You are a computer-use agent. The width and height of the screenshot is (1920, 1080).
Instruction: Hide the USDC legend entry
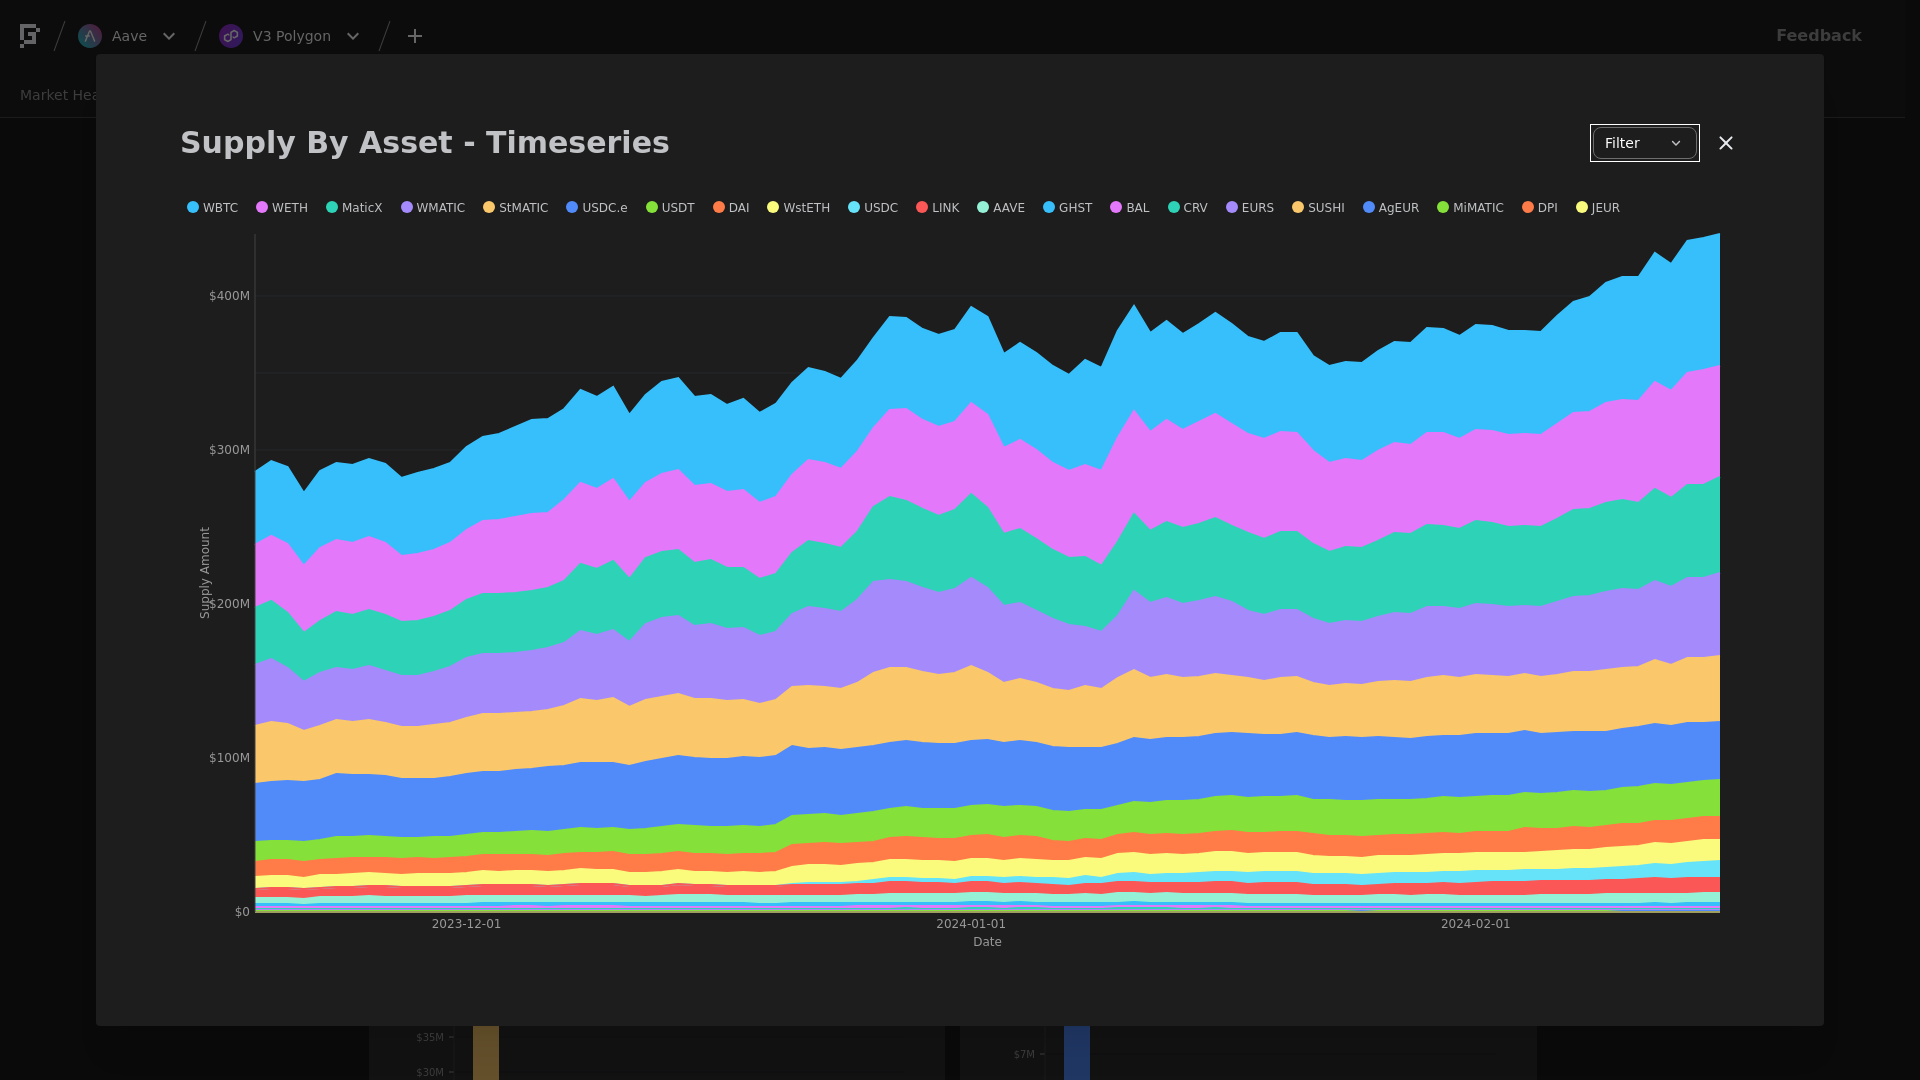pyautogui.click(x=873, y=208)
